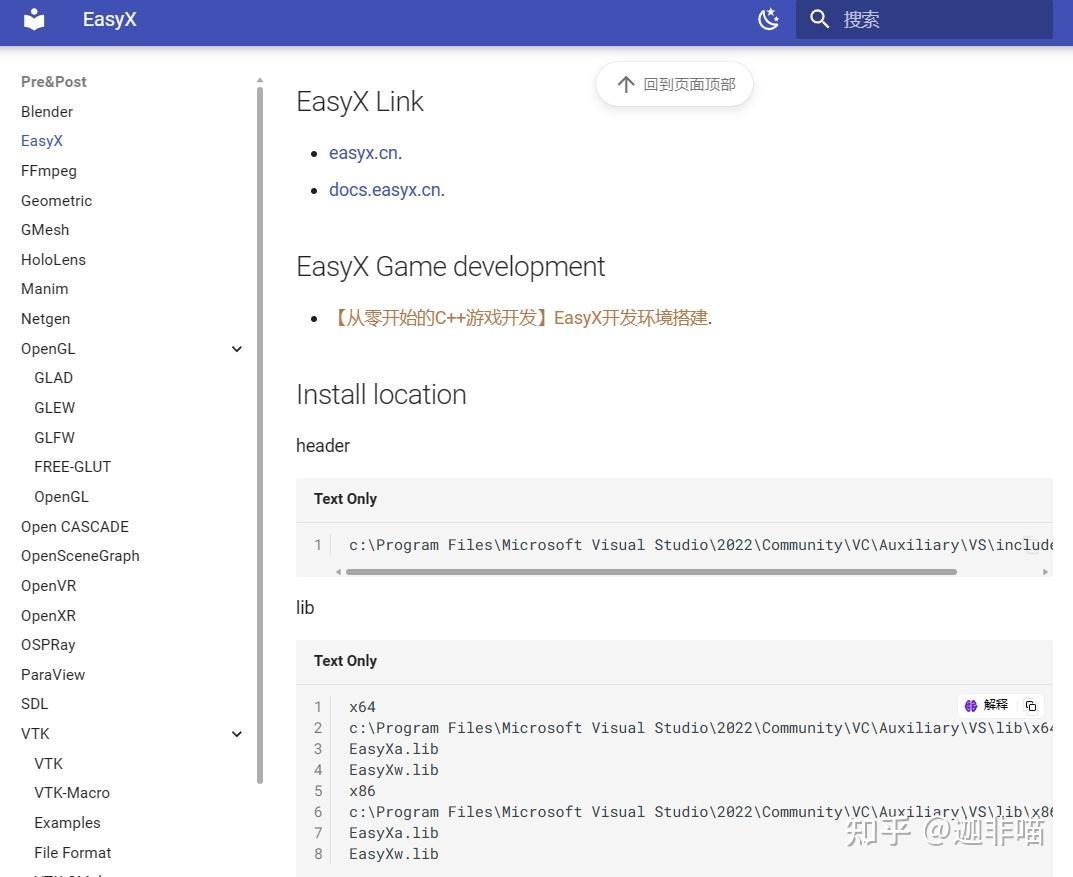Click the EasyX site logo icon

coord(34,19)
